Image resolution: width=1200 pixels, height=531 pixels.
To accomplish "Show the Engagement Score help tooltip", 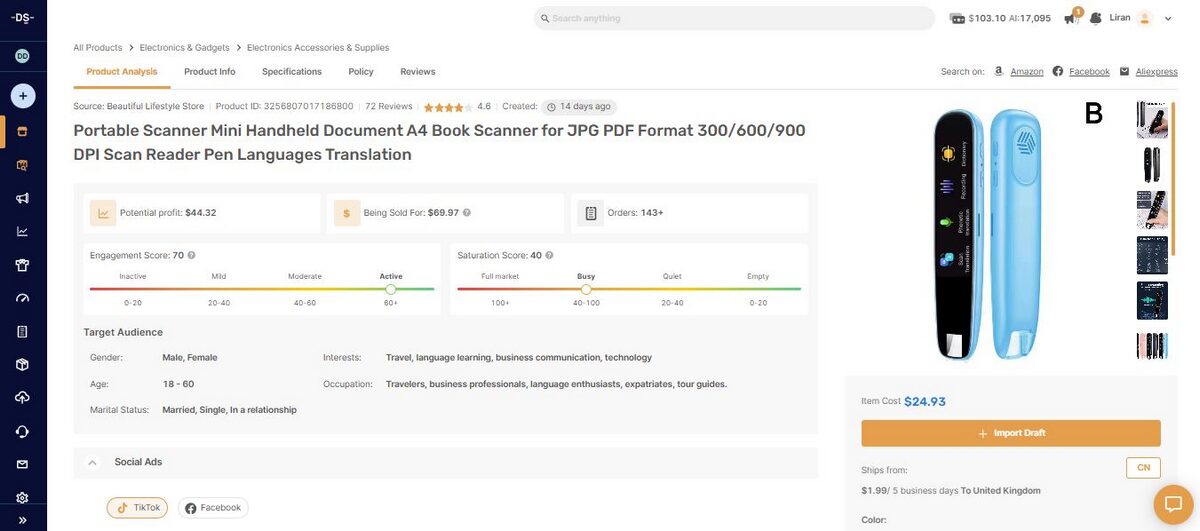I will click(x=191, y=255).
